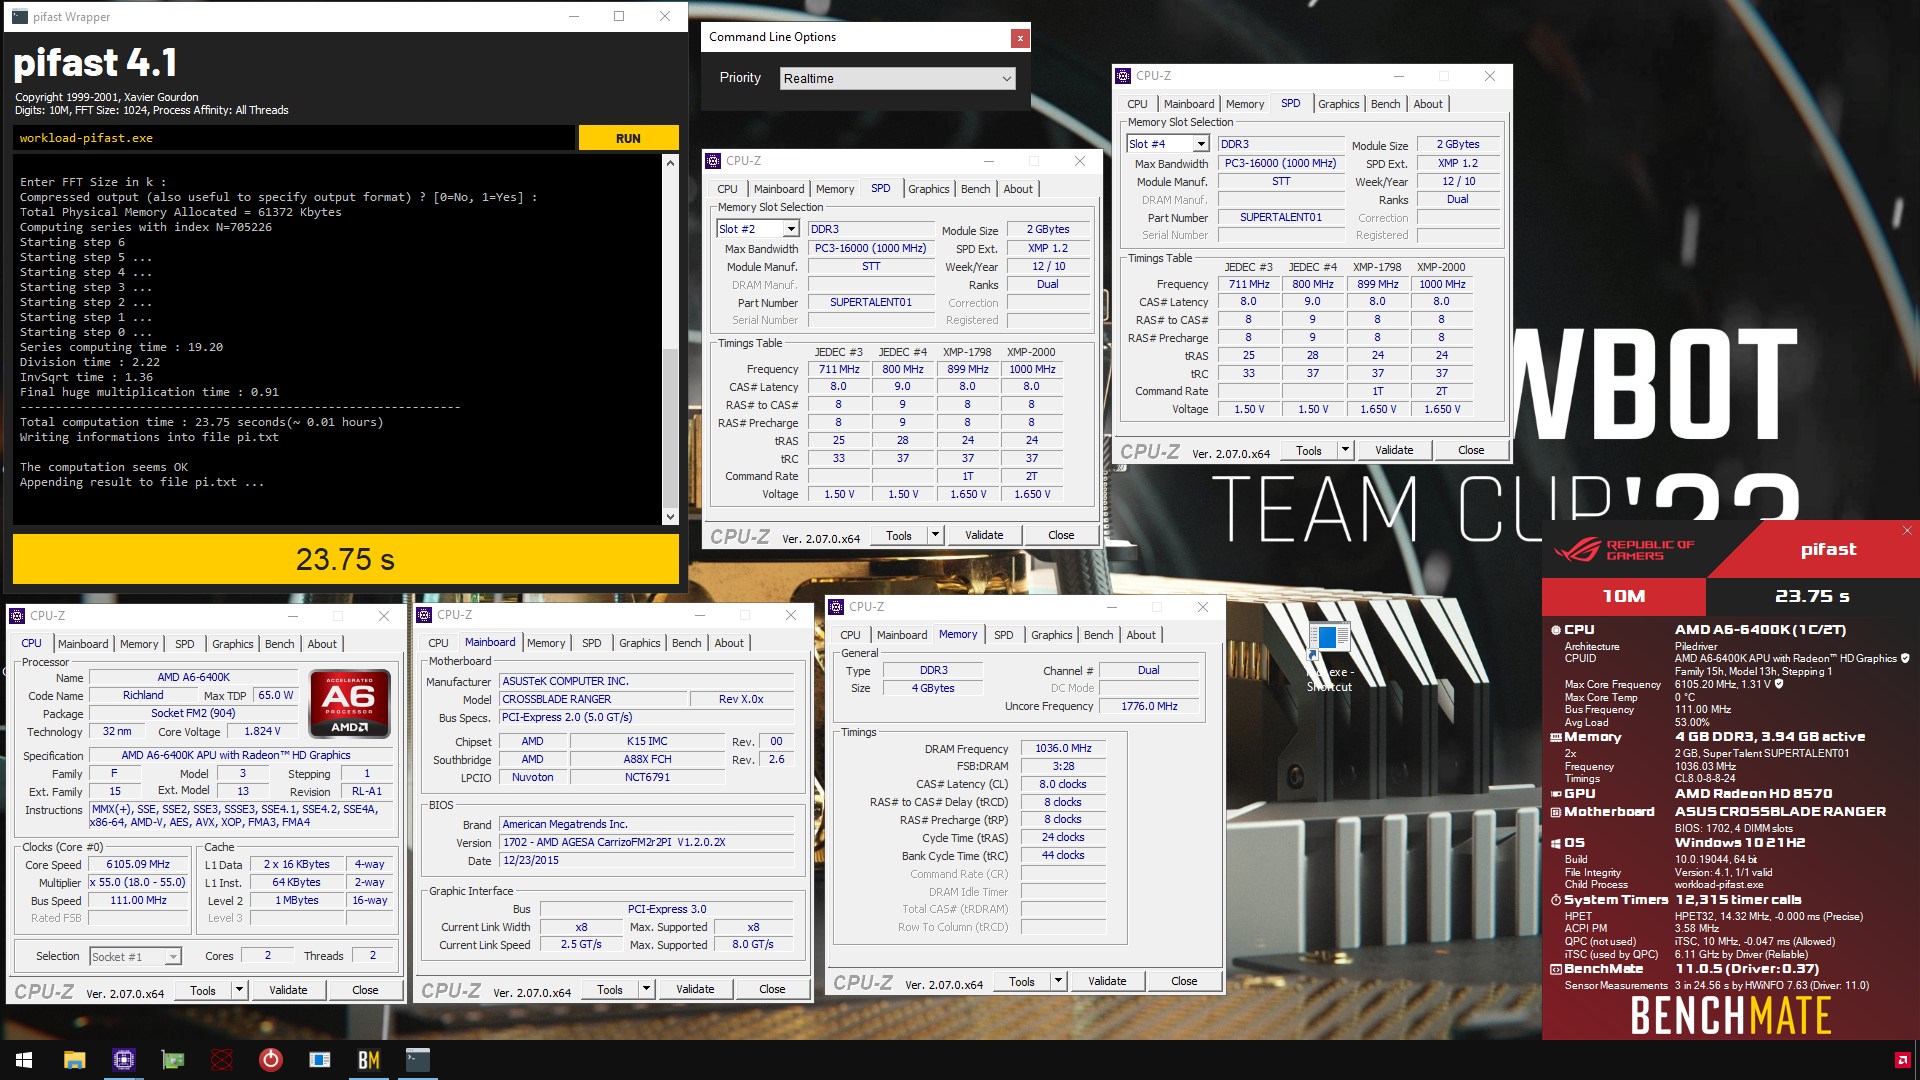Screen dimensions: 1920x1080
Task: Click the red atom-shaped taskbar icon
Action: [x=222, y=1060]
